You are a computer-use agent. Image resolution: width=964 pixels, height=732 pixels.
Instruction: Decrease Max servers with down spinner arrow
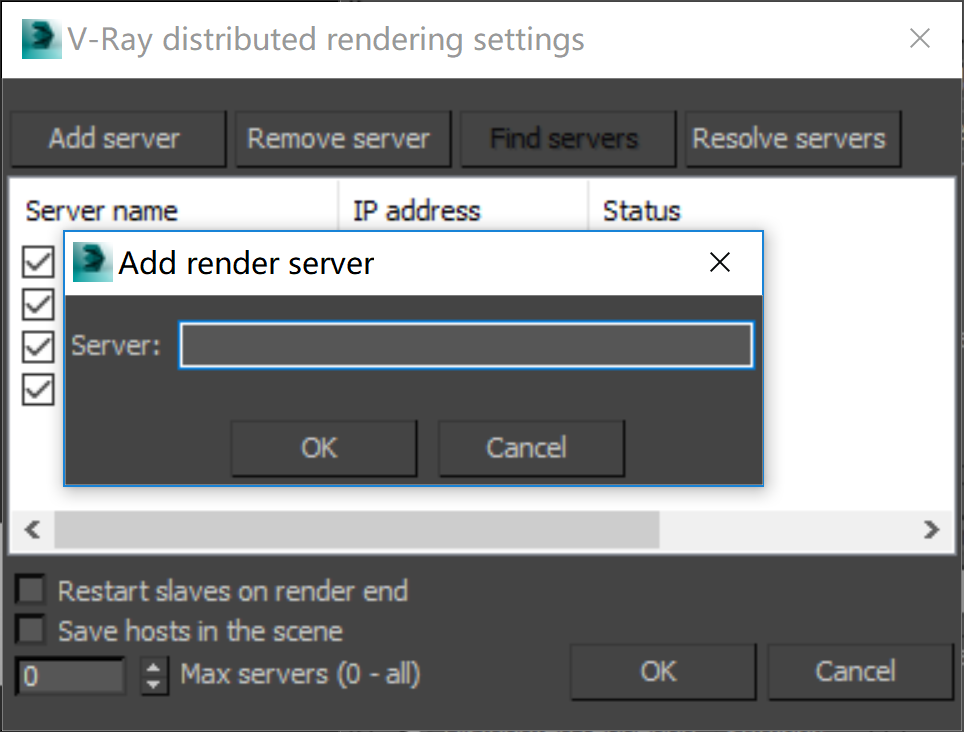pos(154,685)
